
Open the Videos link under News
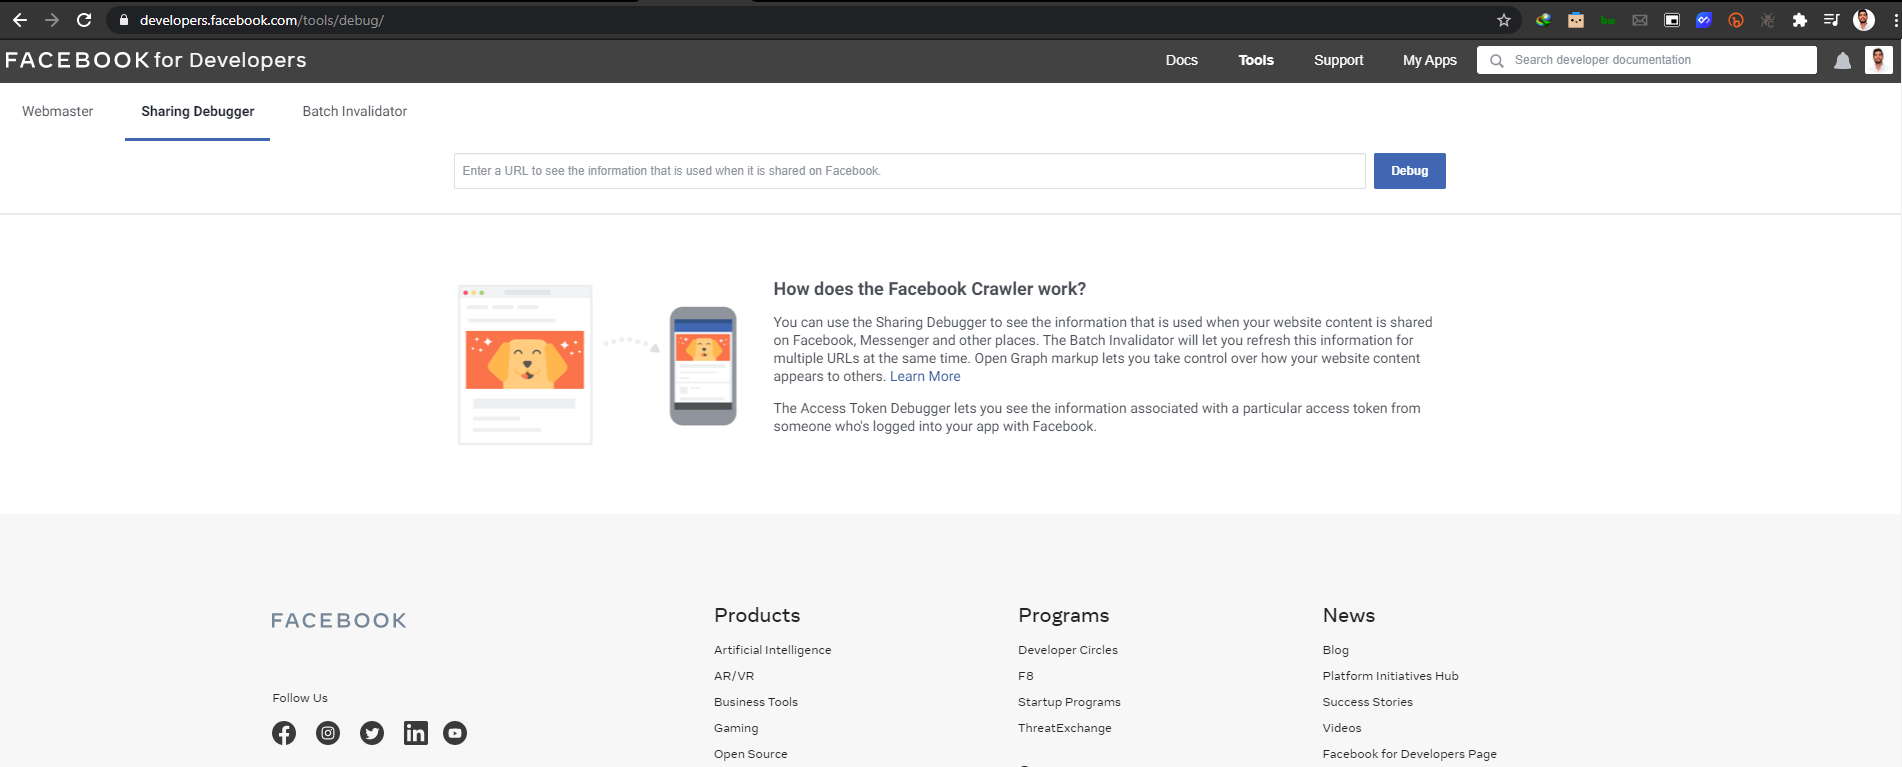1342,728
